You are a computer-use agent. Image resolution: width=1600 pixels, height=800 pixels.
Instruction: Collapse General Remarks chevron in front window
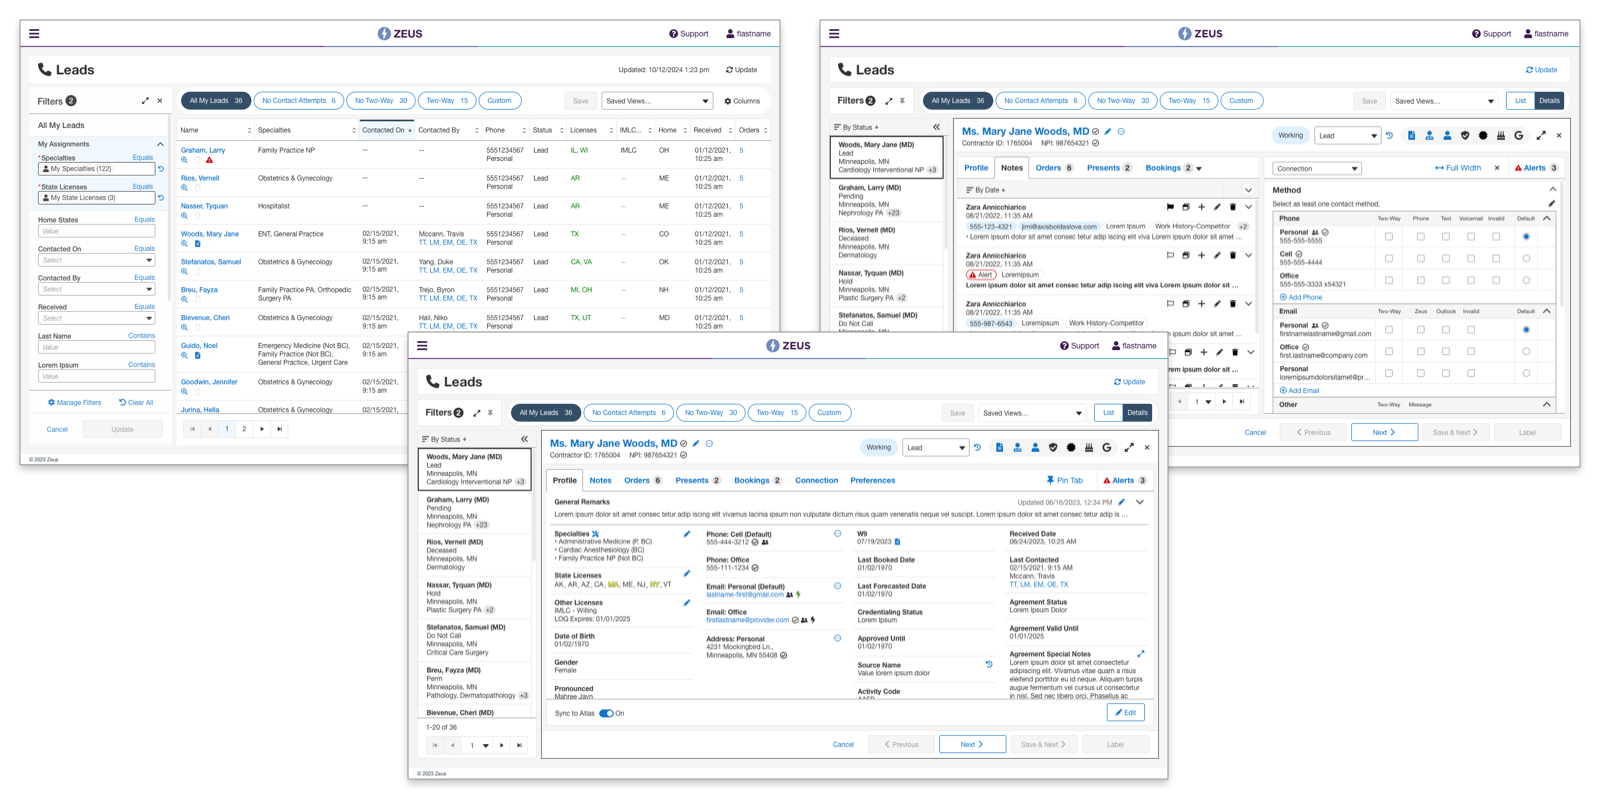pos(1140,502)
